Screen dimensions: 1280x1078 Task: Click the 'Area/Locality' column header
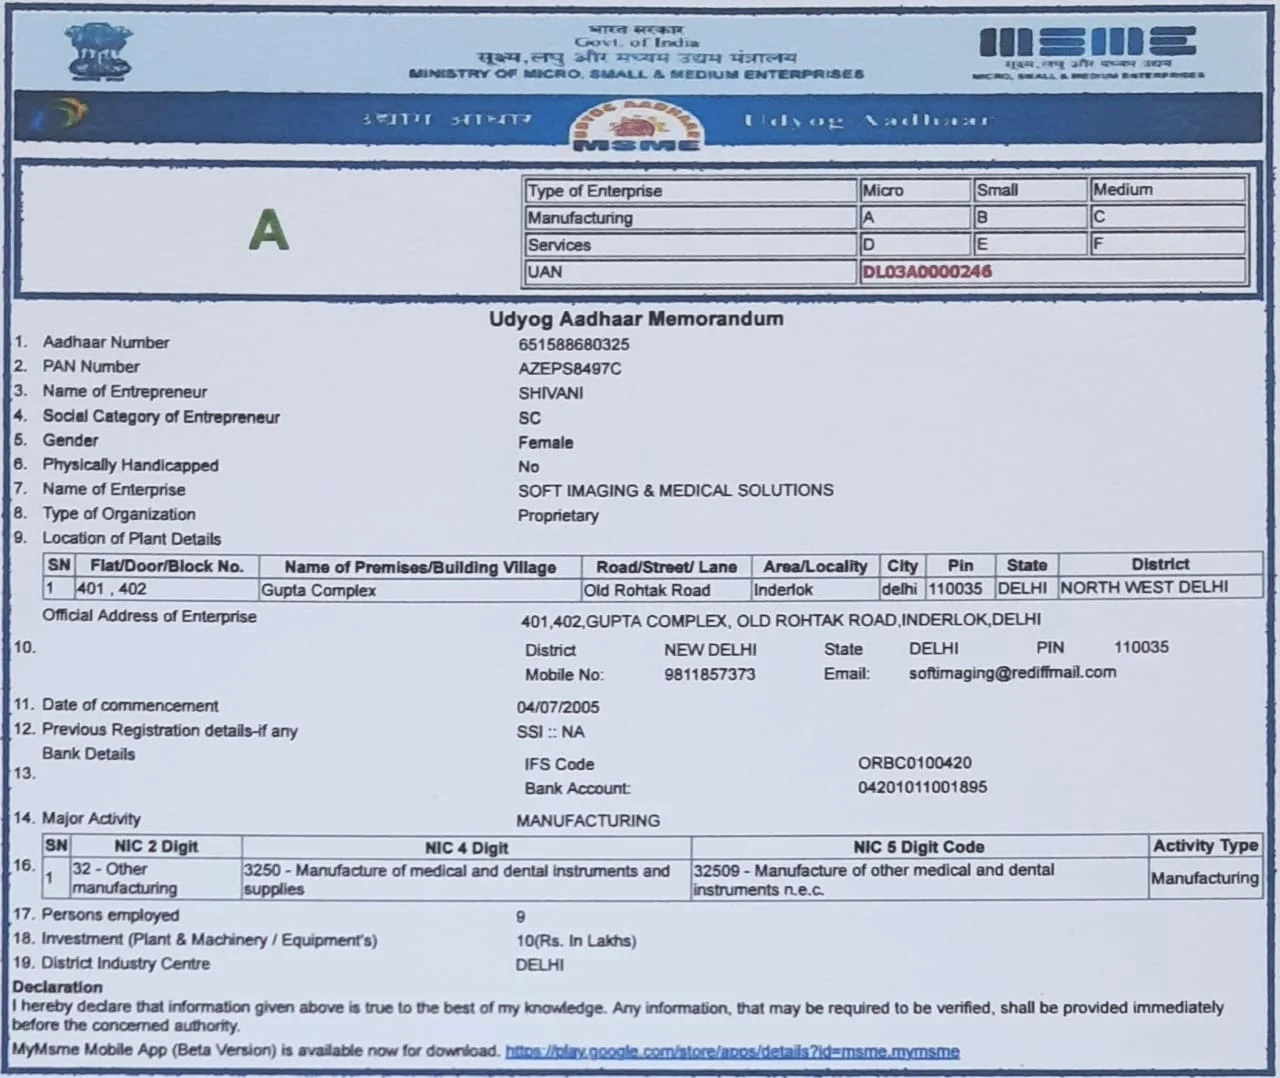point(815,566)
